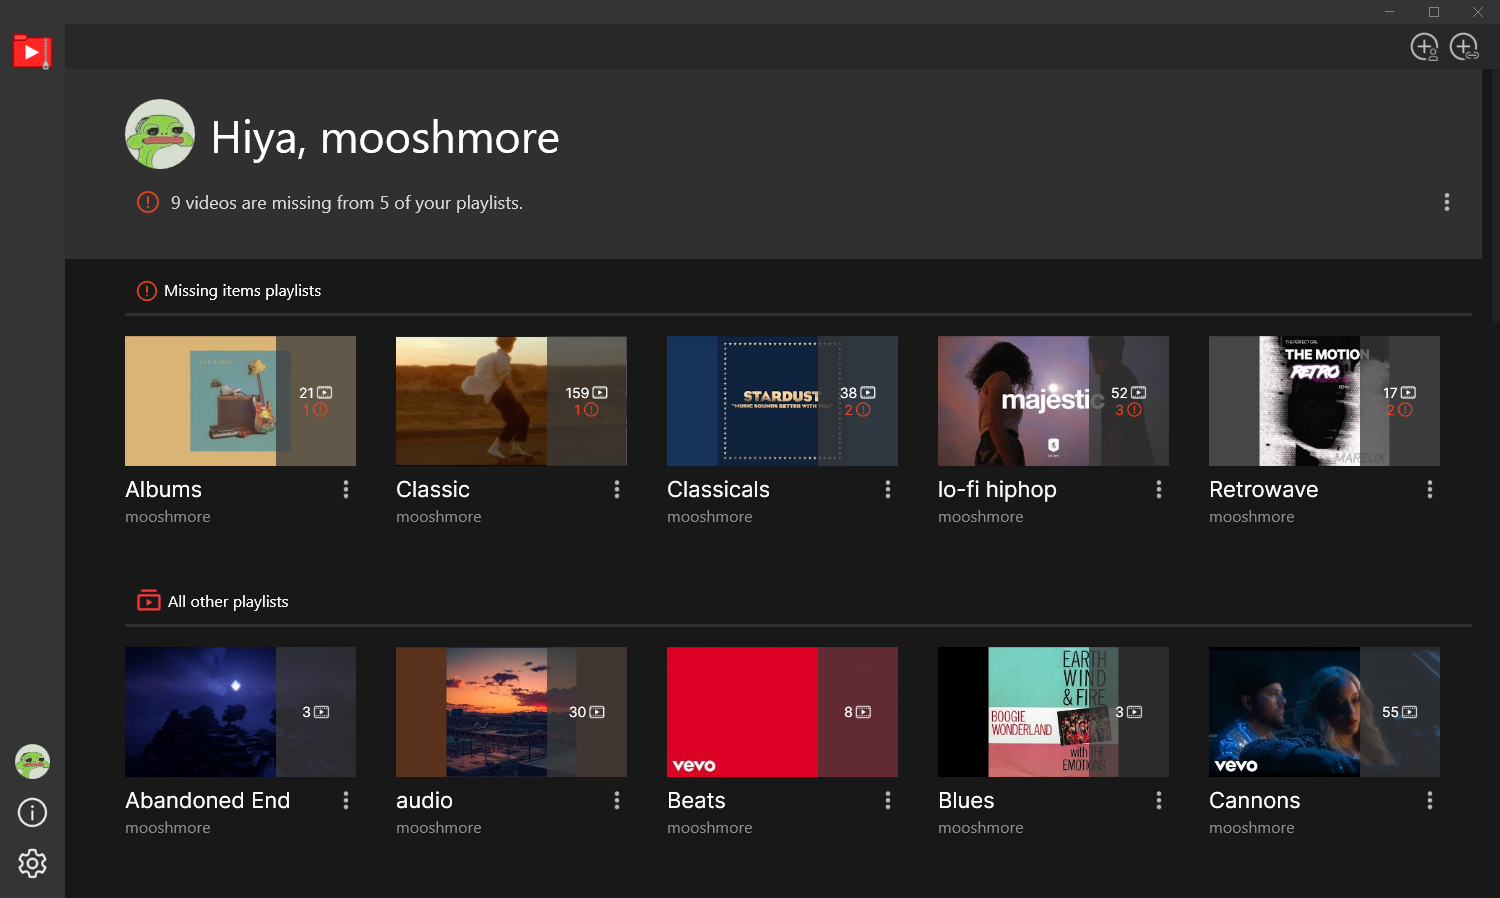Open the info icon in sidebar
The height and width of the screenshot is (898, 1500).
pyautogui.click(x=32, y=813)
